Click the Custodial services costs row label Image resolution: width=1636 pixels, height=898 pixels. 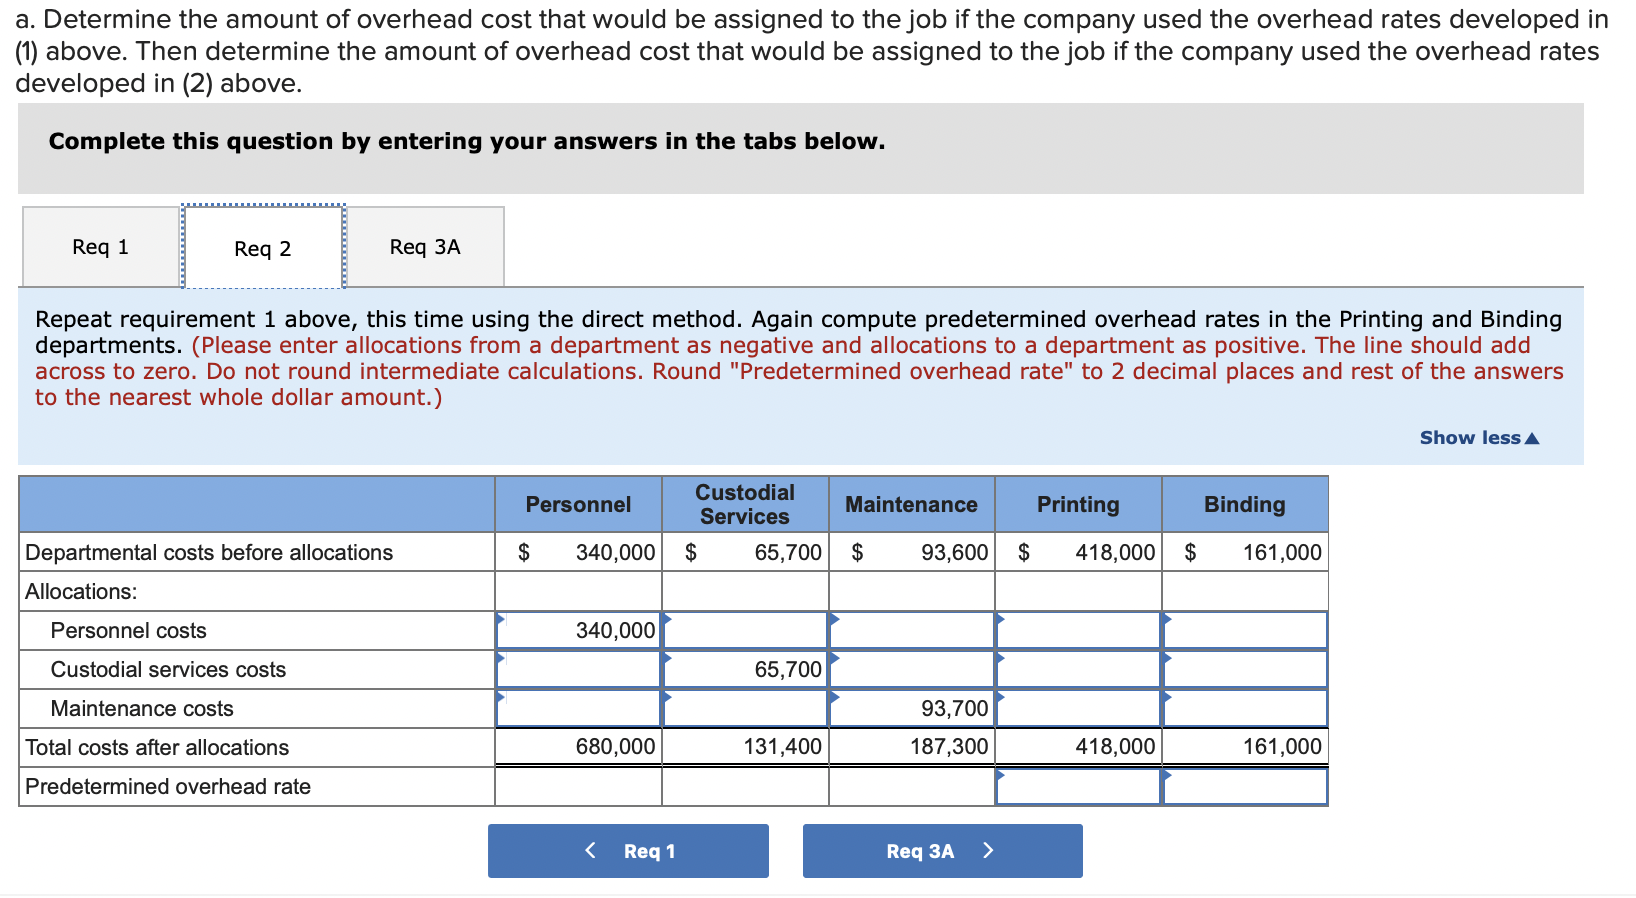click(168, 670)
